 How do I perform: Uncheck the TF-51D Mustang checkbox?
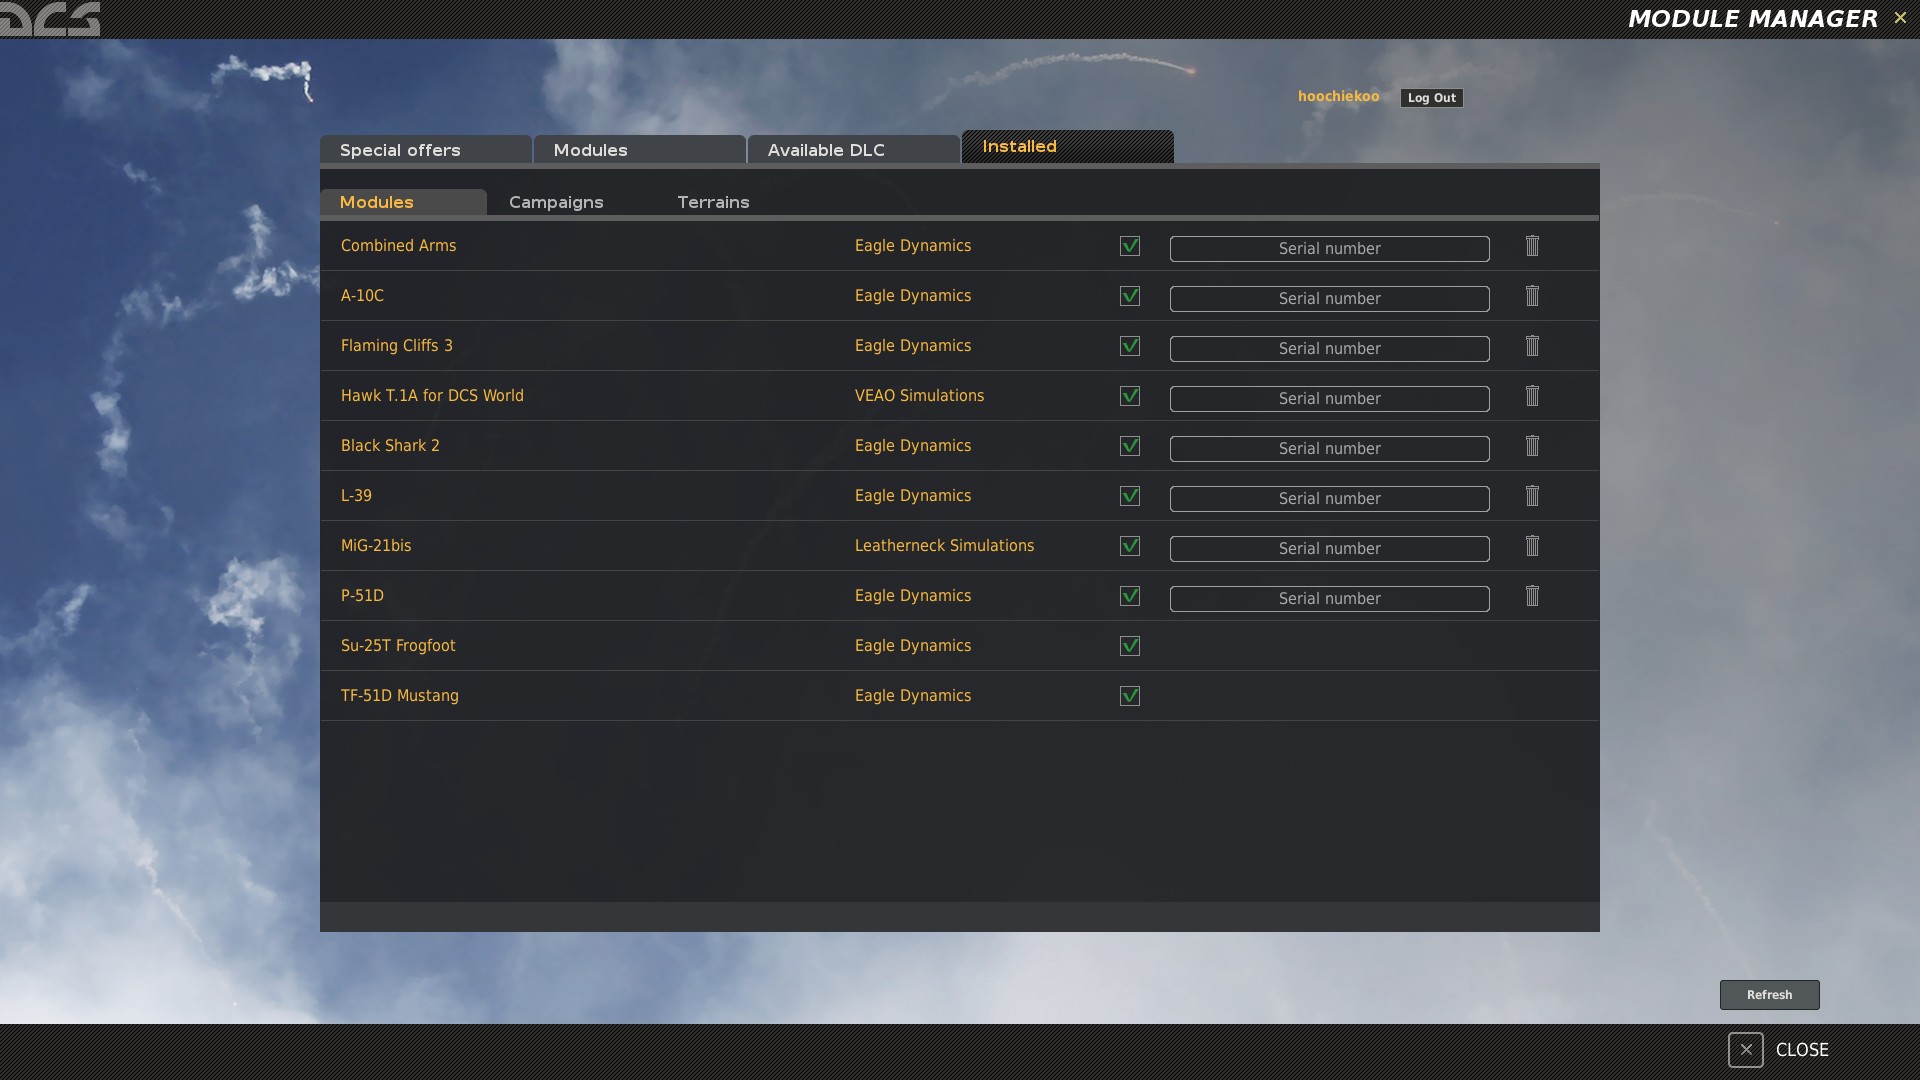[x=1130, y=696]
